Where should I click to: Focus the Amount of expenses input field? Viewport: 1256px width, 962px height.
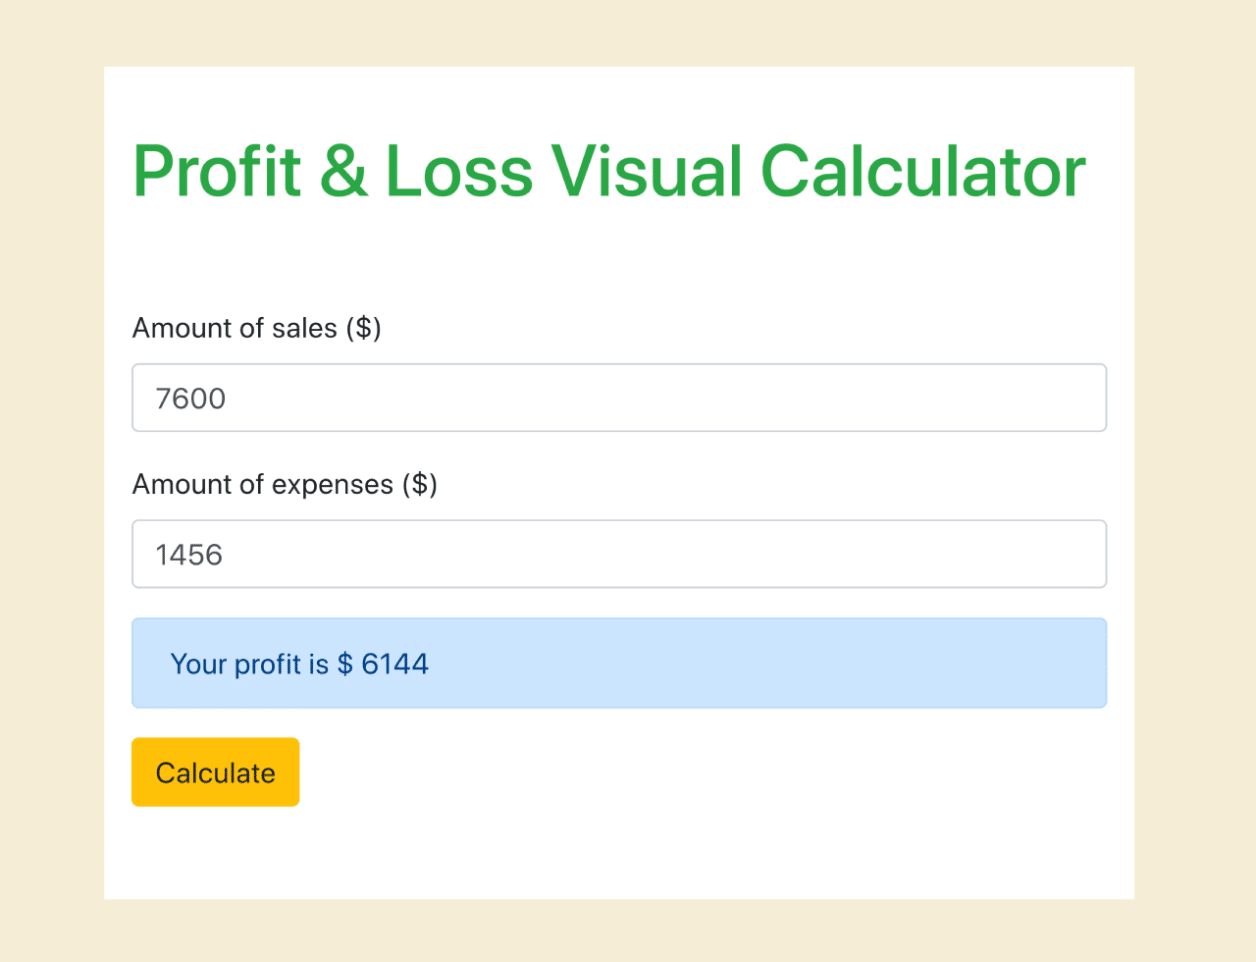[619, 554]
